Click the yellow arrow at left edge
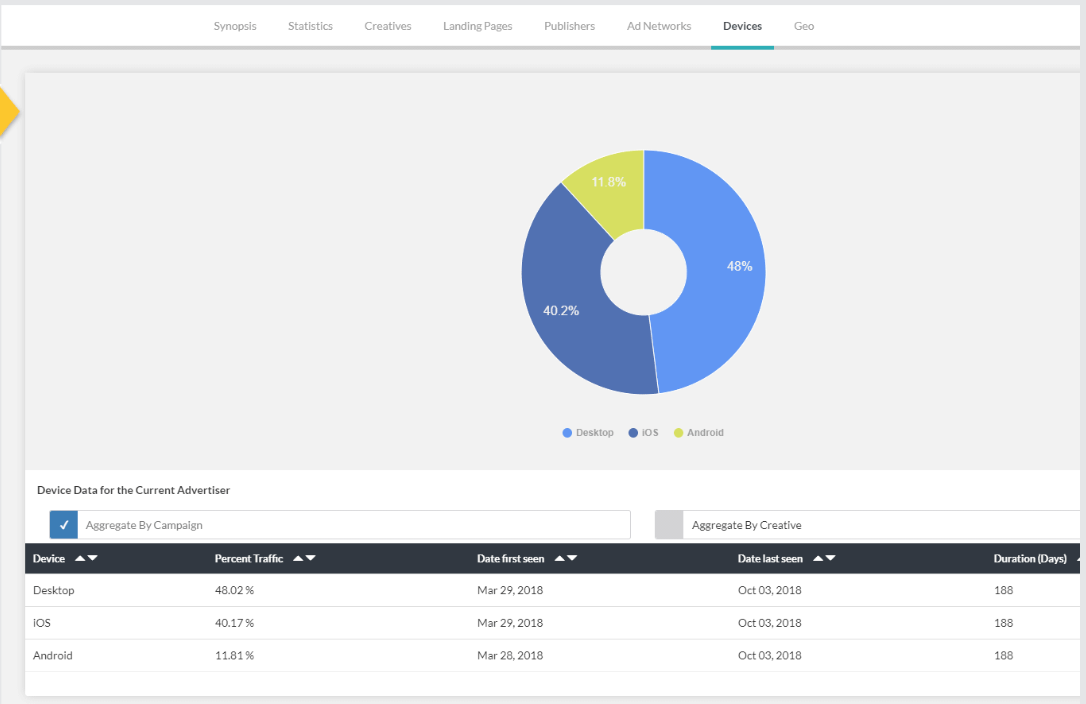Image resolution: width=1086 pixels, height=704 pixels. tap(8, 110)
